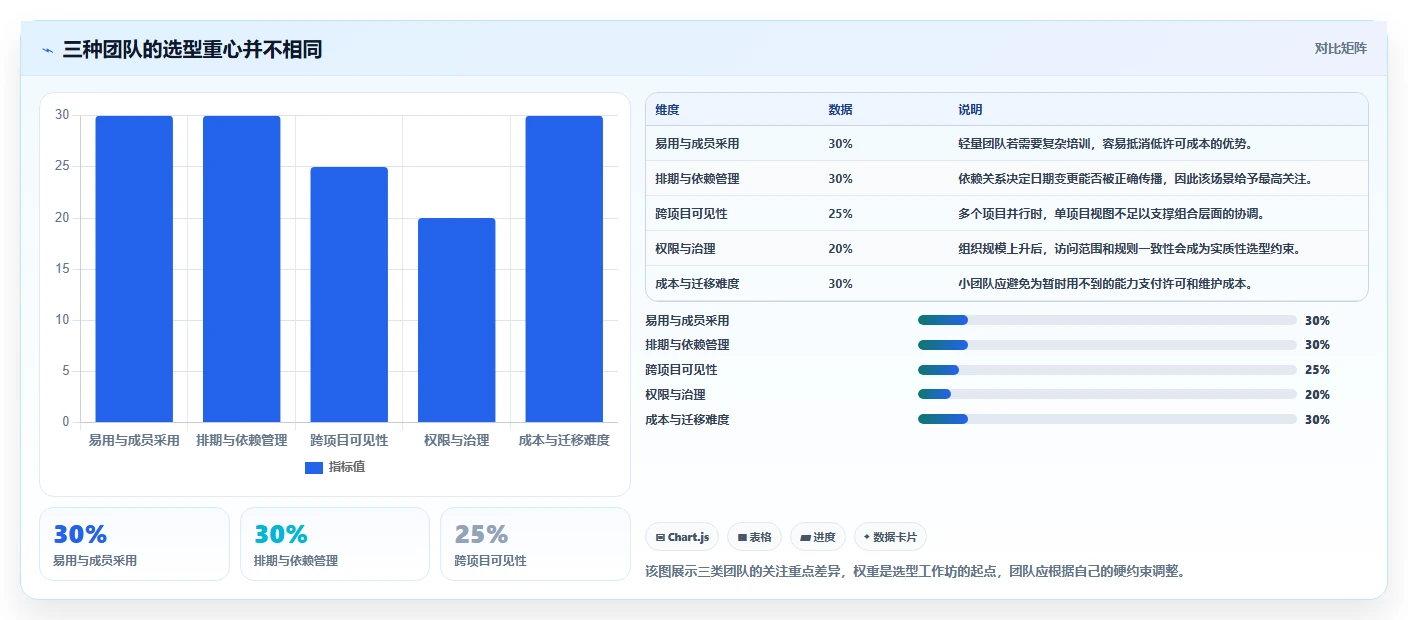Select the 数据卡片 tag chip

[890, 537]
